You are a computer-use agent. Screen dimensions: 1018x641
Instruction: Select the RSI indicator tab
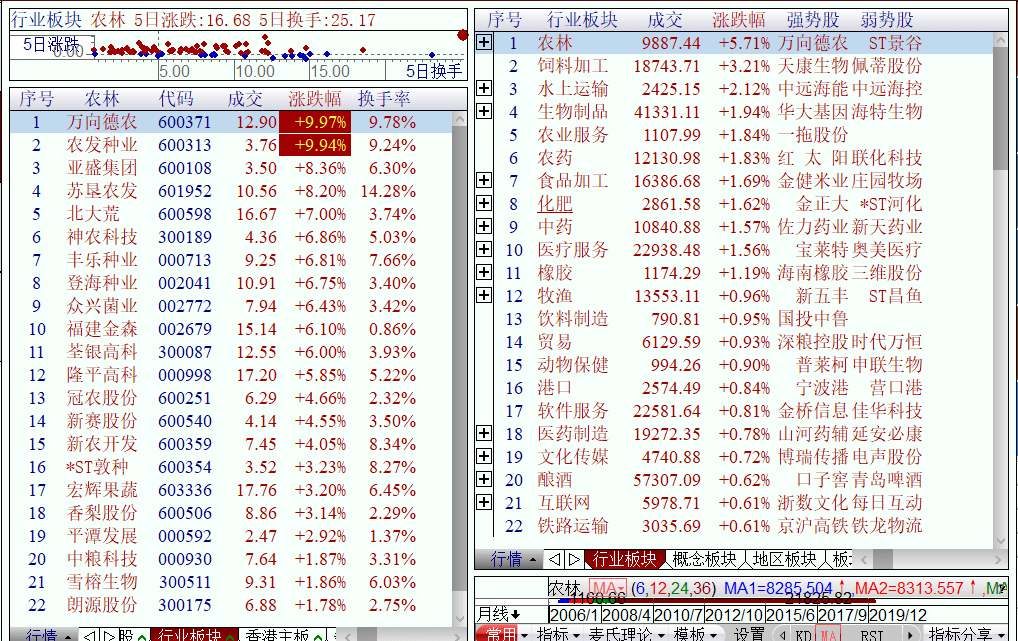871,635
